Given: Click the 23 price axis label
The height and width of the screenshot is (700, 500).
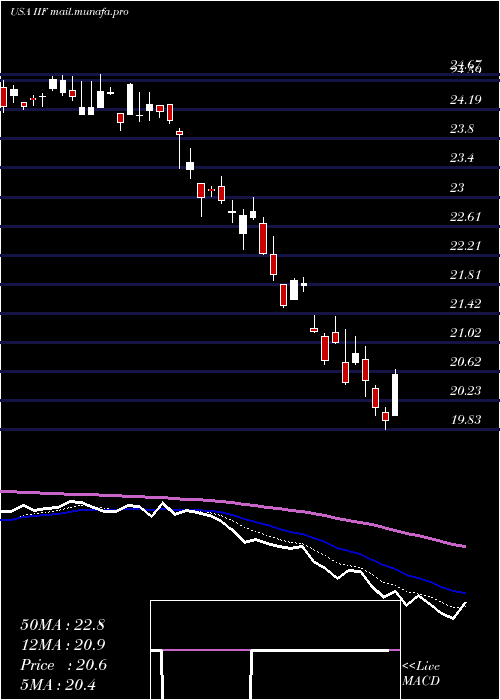Looking at the screenshot, I should click(x=457, y=188).
